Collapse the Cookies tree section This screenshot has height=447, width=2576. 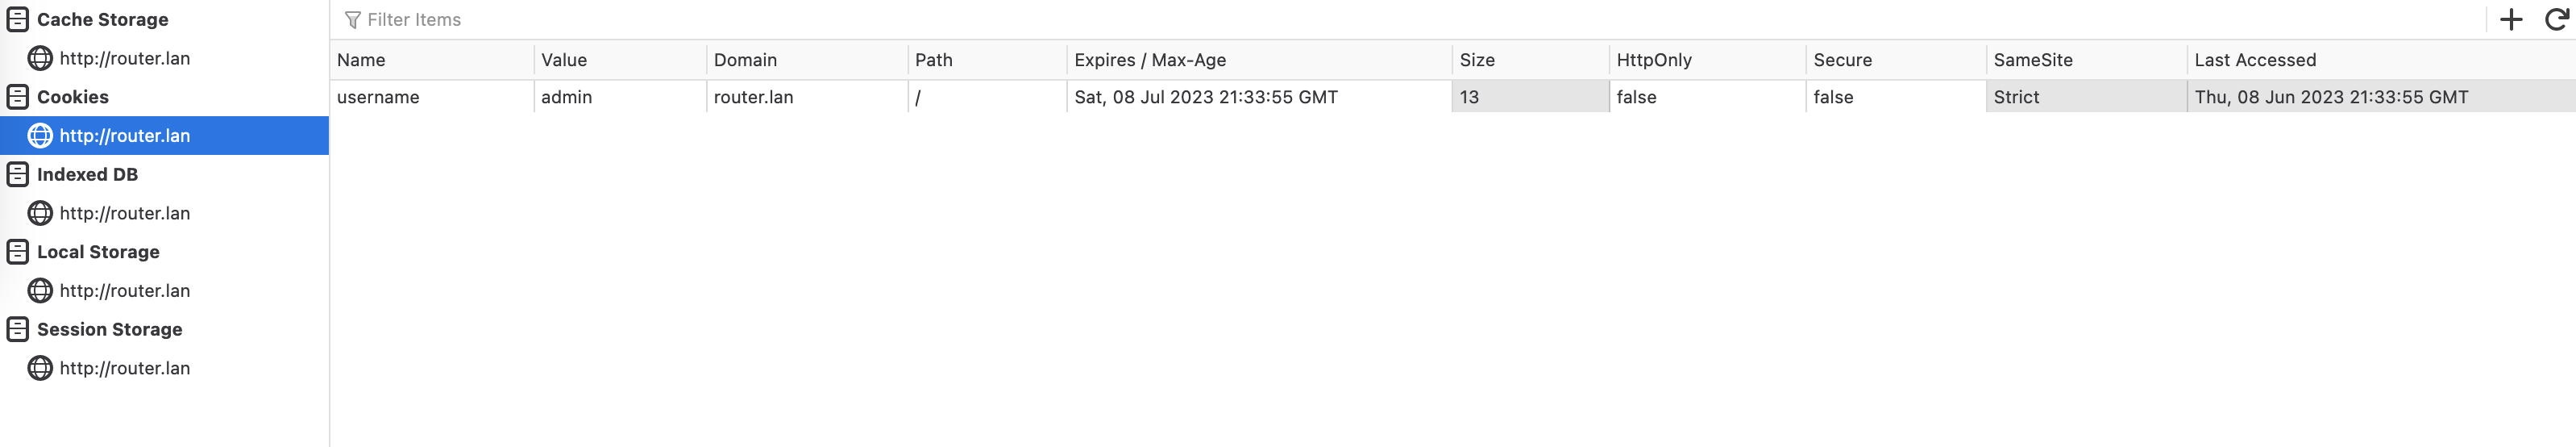[x=72, y=97]
